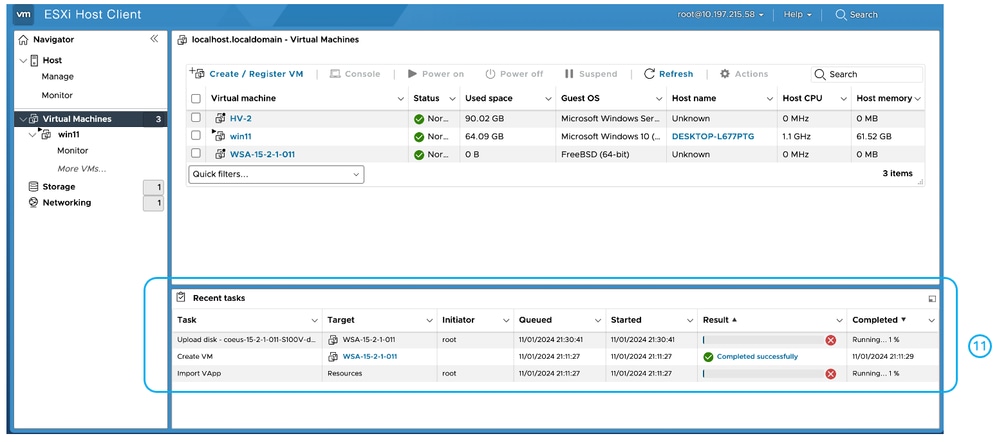The height and width of the screenshot is (442, 999).
Task: Click the green status icon for win11
Action: tap(419, 136)
